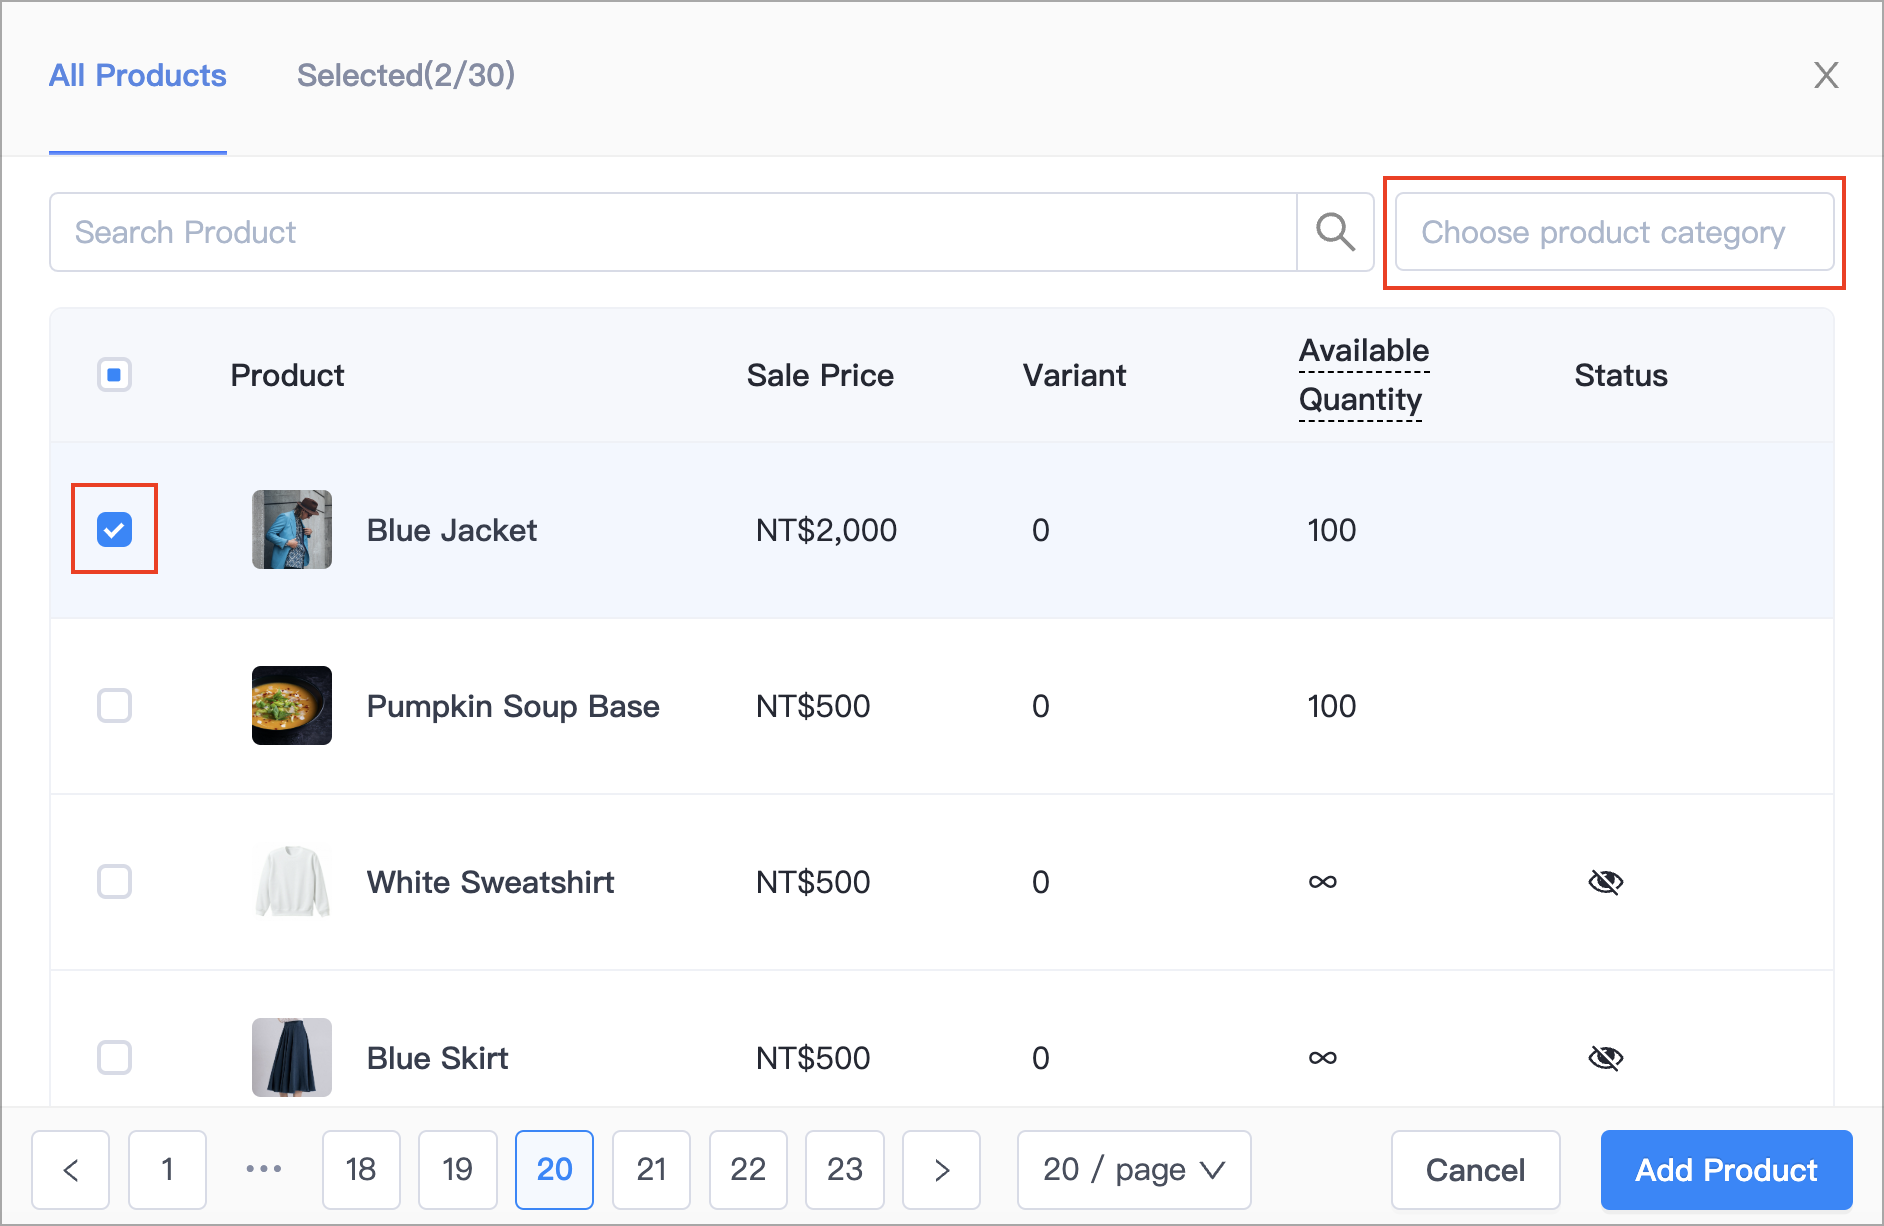This screenshot has height=1226, width=1884.
Task: Click the Available Quantity column header
Action: [1364, 376]
